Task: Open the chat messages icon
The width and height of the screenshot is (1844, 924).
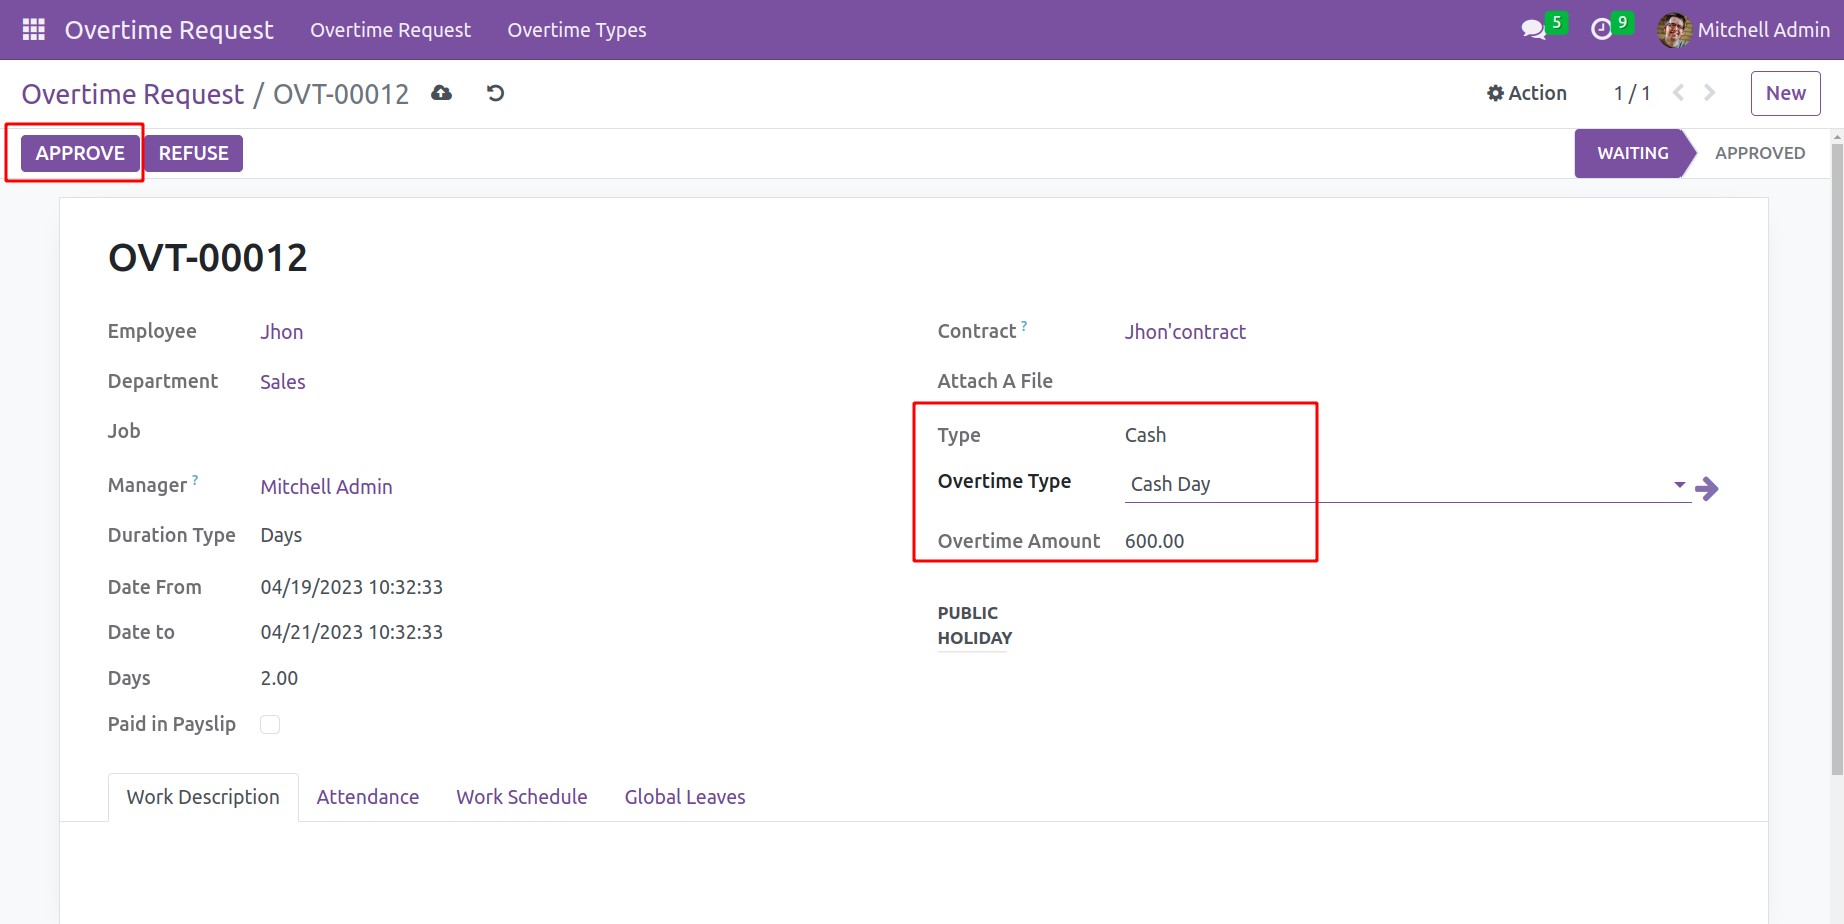Action: [1532, 30]
